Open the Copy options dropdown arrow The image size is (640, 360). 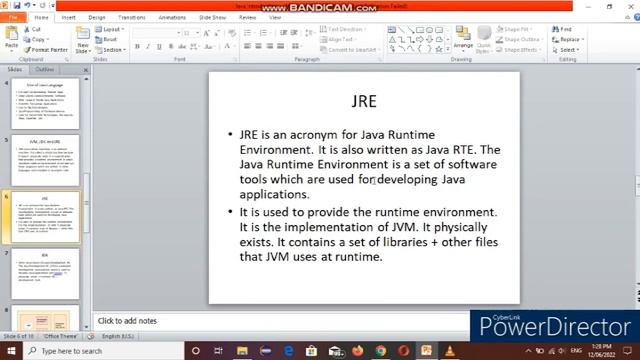pos(48,40)
